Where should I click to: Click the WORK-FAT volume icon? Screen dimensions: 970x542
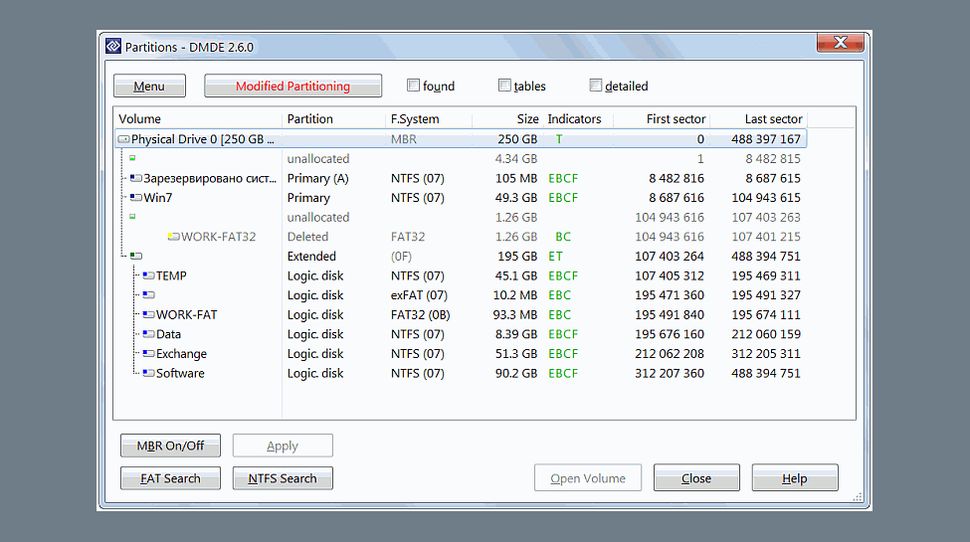(x=148, y=315)
